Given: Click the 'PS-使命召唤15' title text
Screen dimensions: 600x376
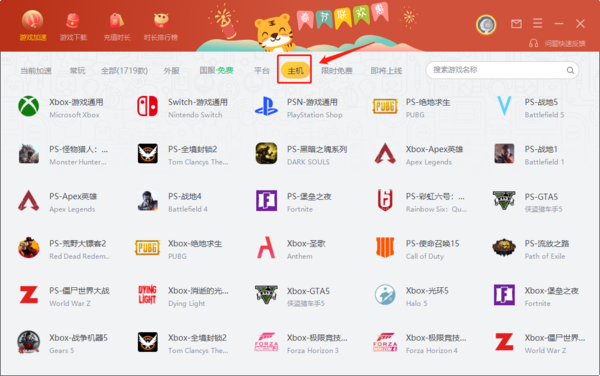Looking at the screenshot, I should click(432, 244).
